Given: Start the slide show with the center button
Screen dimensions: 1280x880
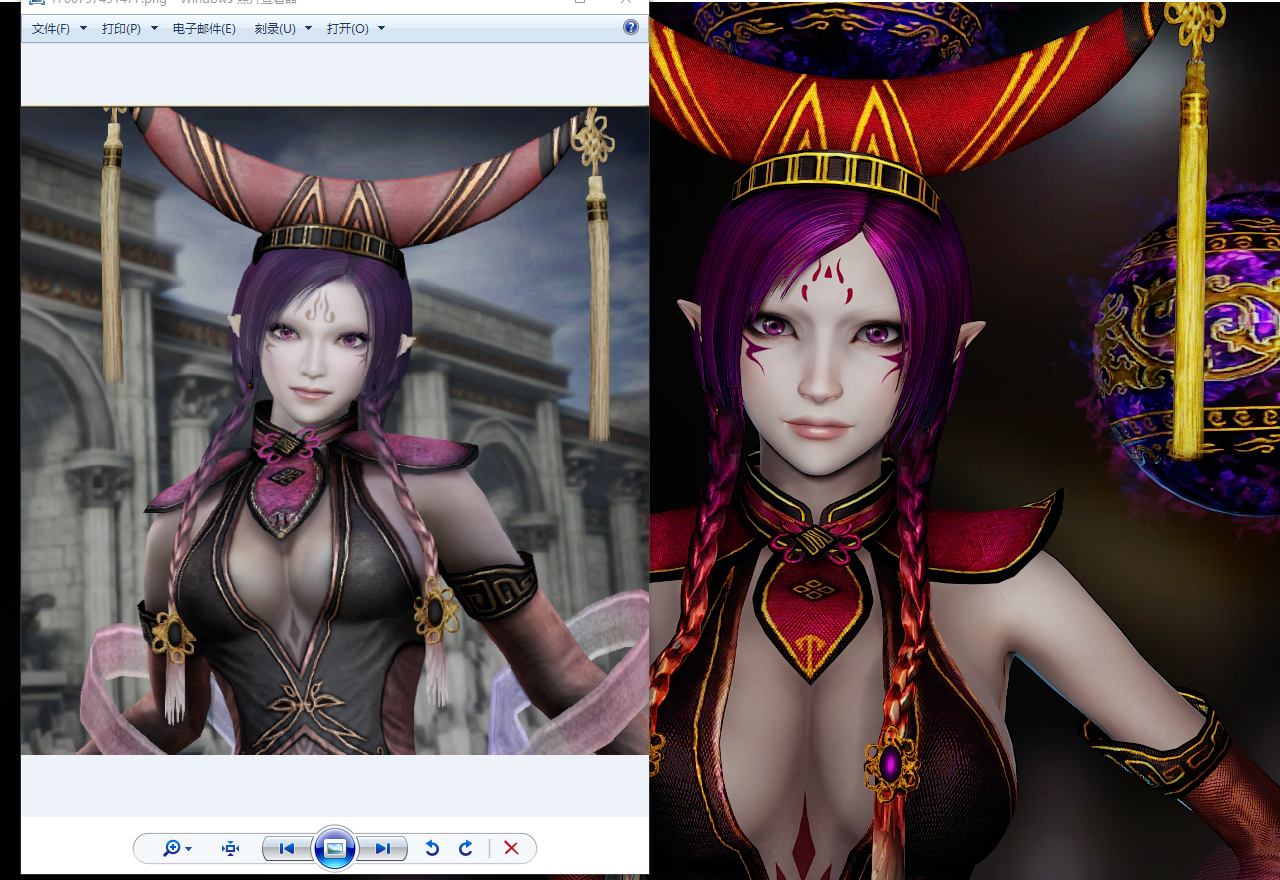Looking at the screenshot, I should coord(335,848).
